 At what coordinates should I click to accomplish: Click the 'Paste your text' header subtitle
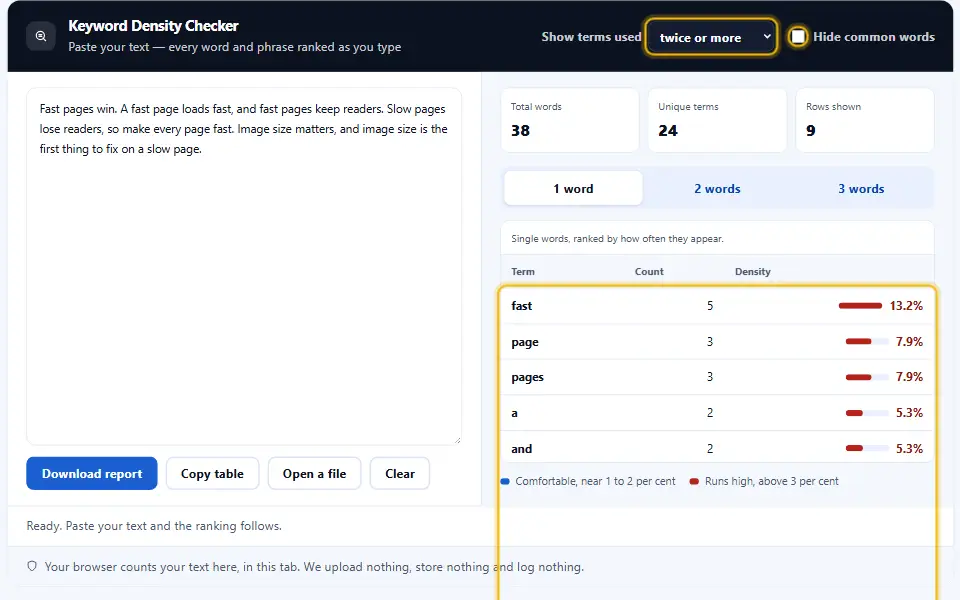[234, 47]
